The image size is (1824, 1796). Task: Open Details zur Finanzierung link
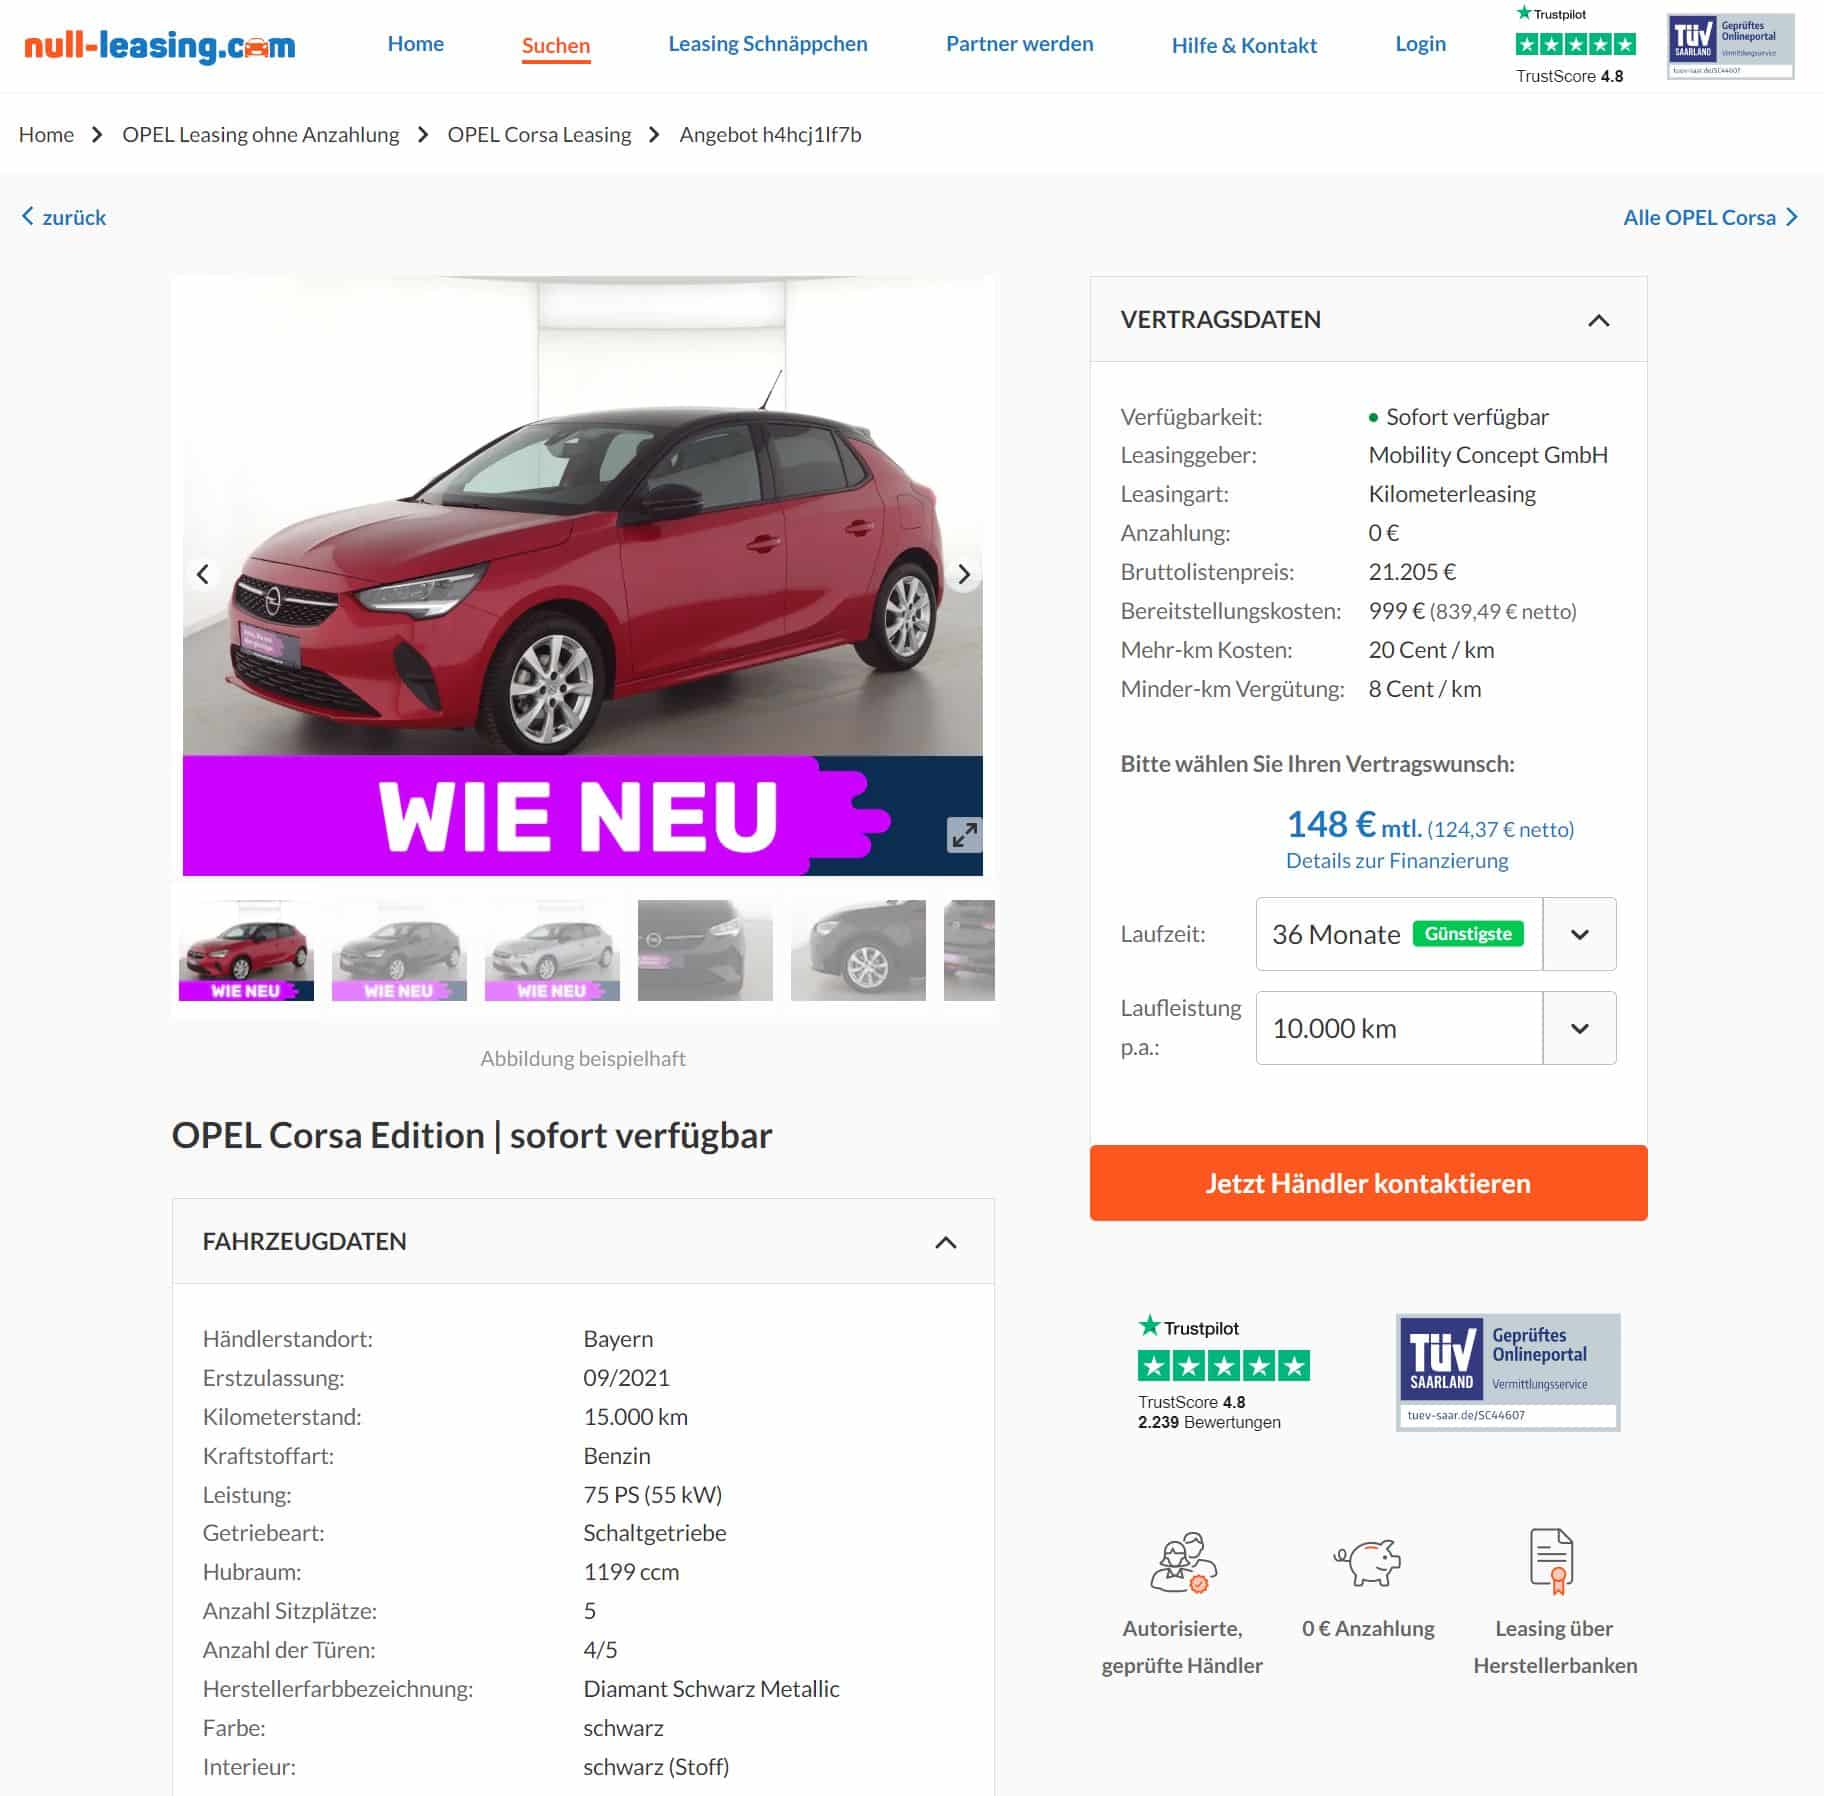tap(1397, 860)
